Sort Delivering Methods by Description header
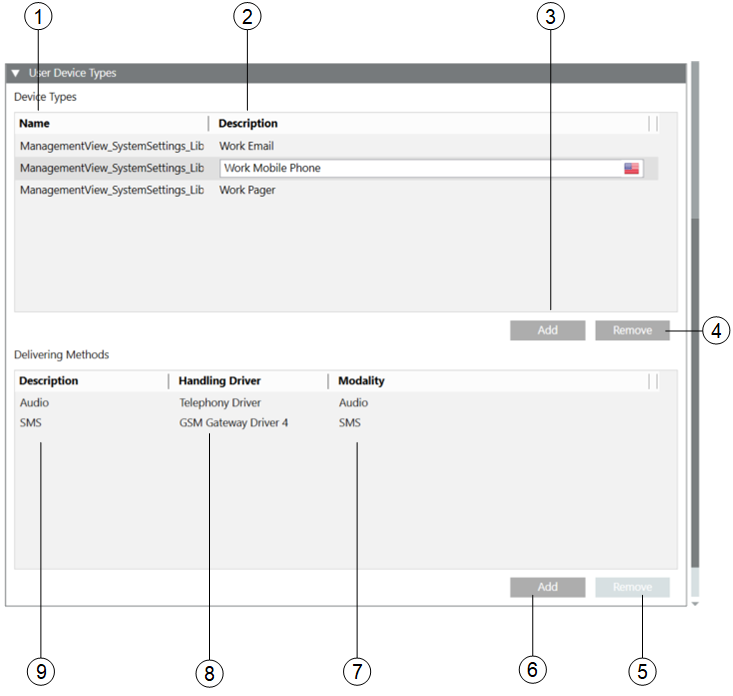This screenshot has height=696, width=733. pos(48,381)
